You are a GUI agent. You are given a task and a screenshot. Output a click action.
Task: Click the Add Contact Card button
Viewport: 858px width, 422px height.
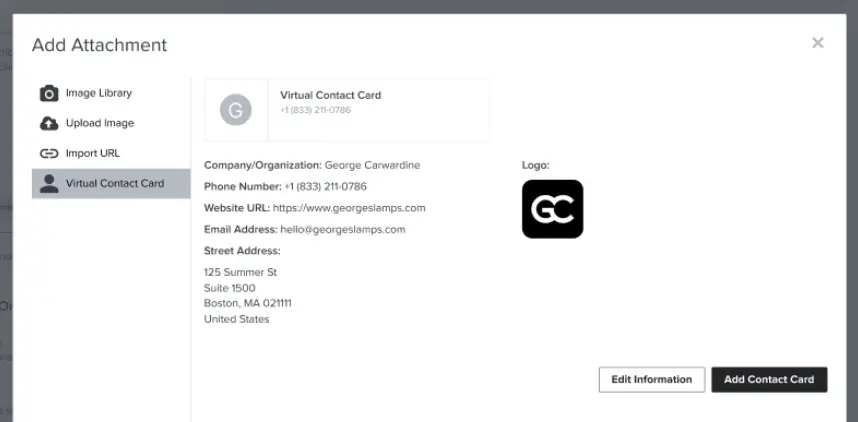[x=769, y=380]
